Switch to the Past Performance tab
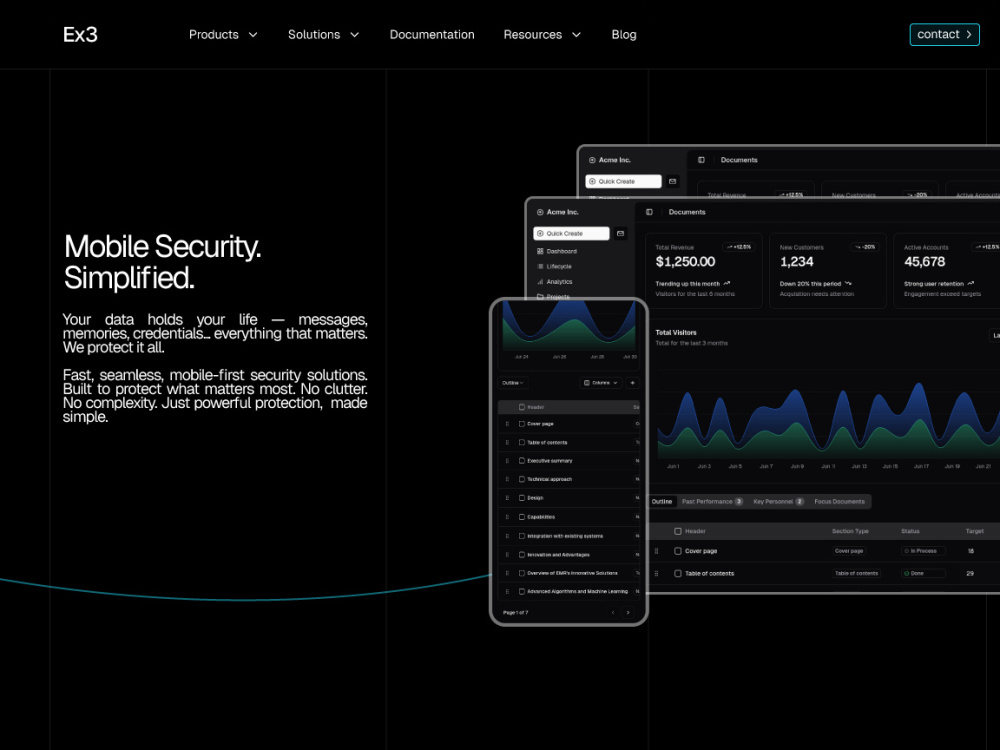 tap(712, 501)
